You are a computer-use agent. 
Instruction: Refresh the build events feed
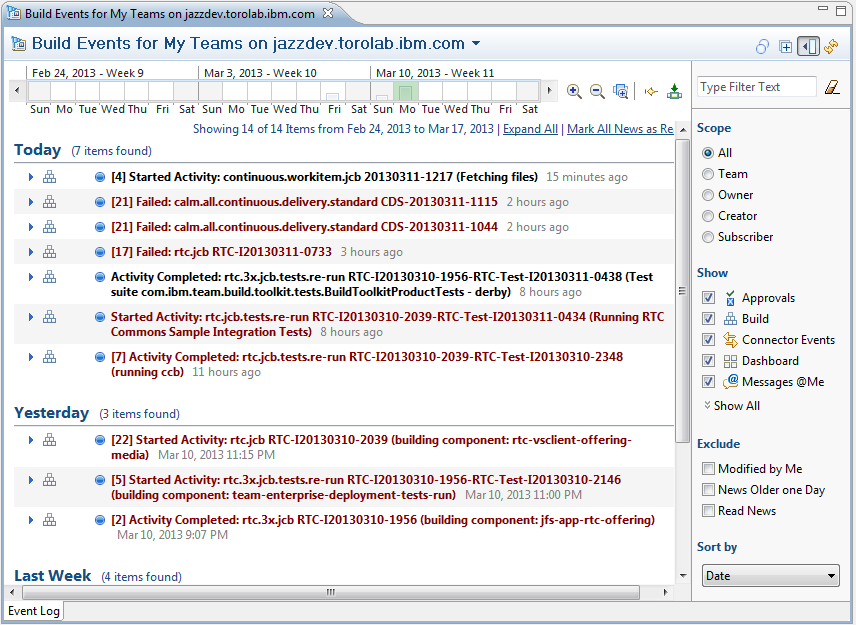831,46
